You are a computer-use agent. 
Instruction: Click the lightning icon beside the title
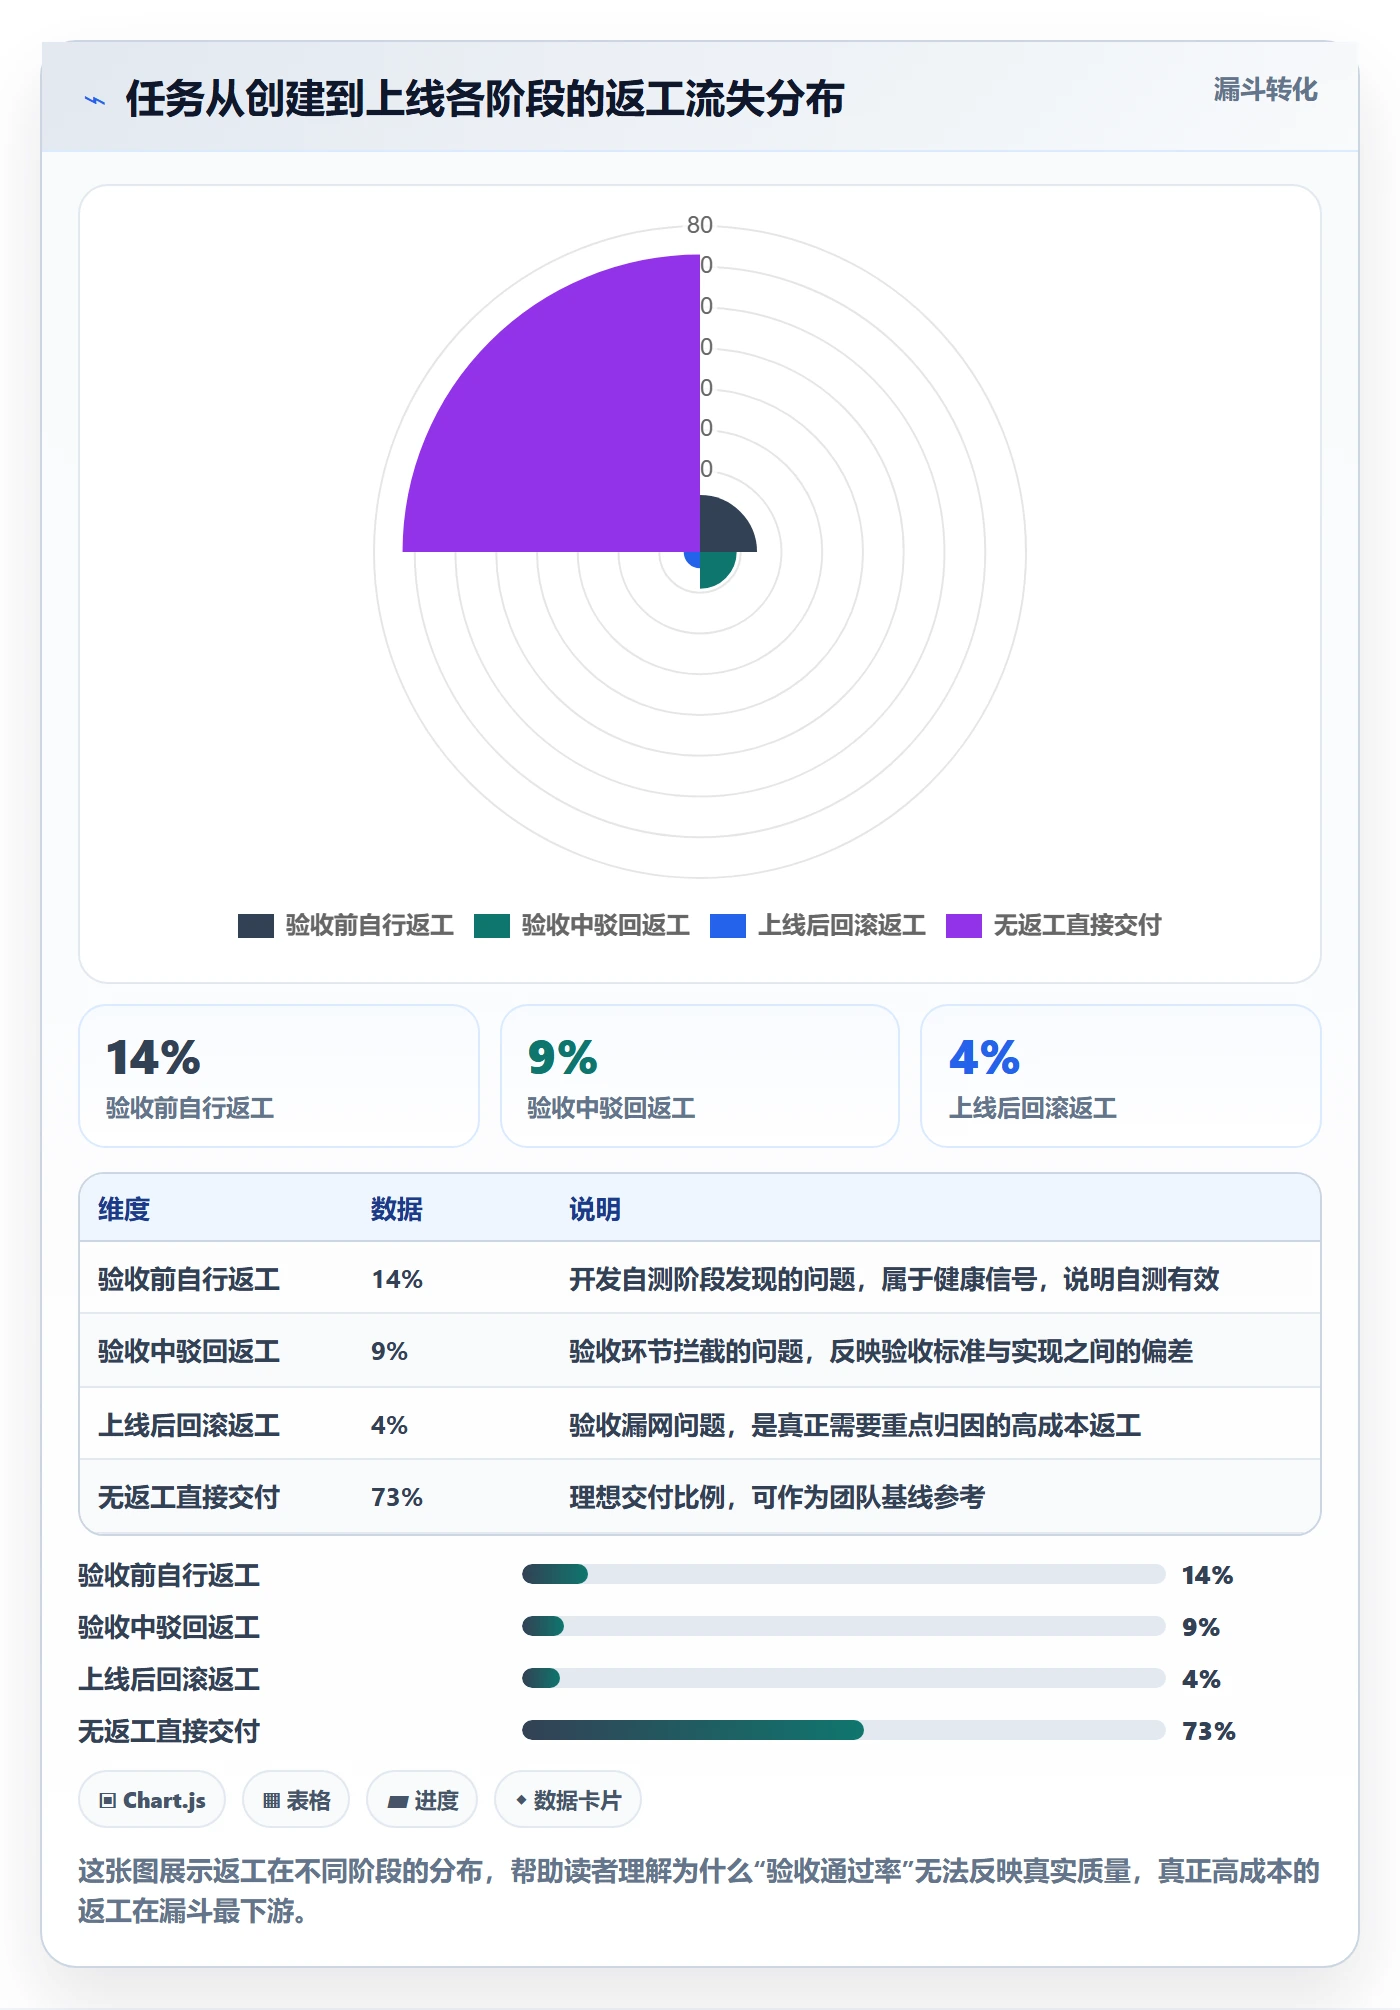coord(95,100)
